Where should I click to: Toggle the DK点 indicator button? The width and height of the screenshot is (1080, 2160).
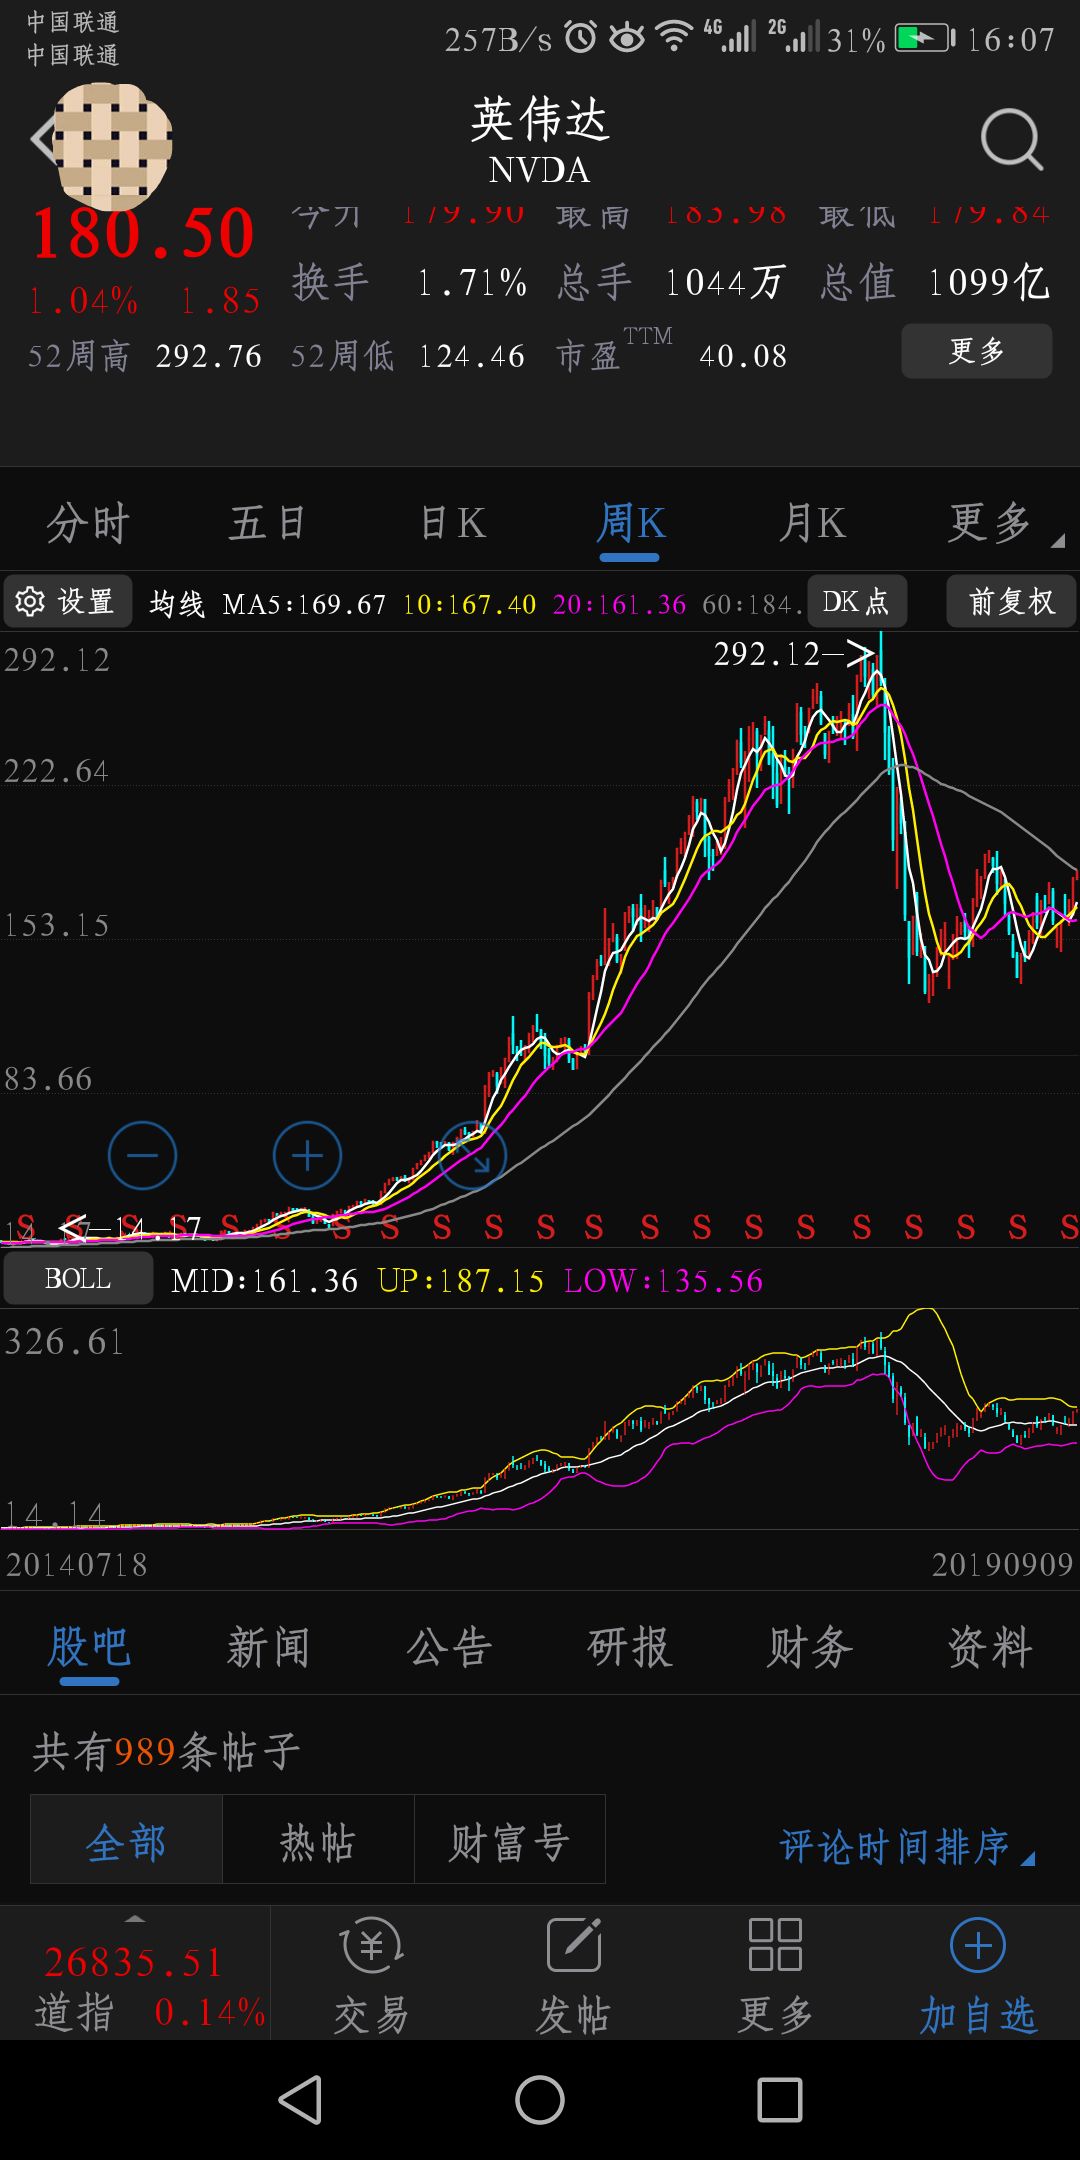[856, 601]
